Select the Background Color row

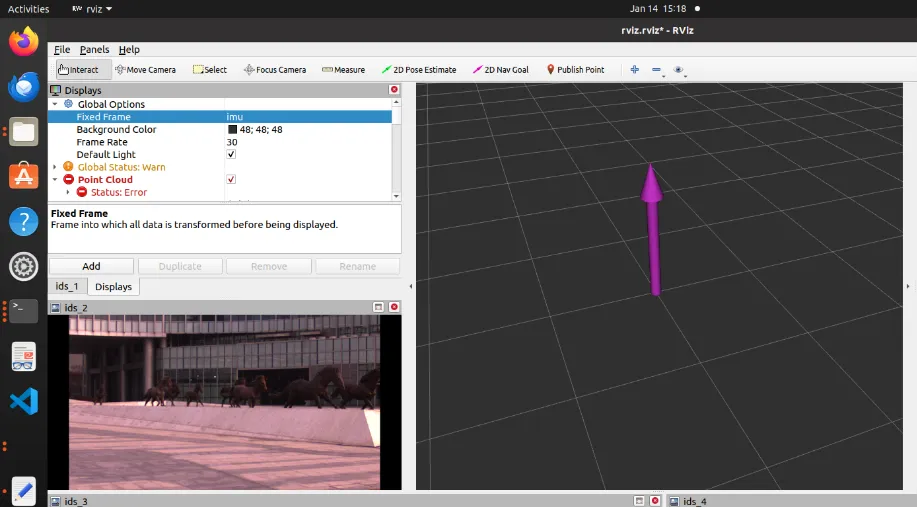coord(220,129)
